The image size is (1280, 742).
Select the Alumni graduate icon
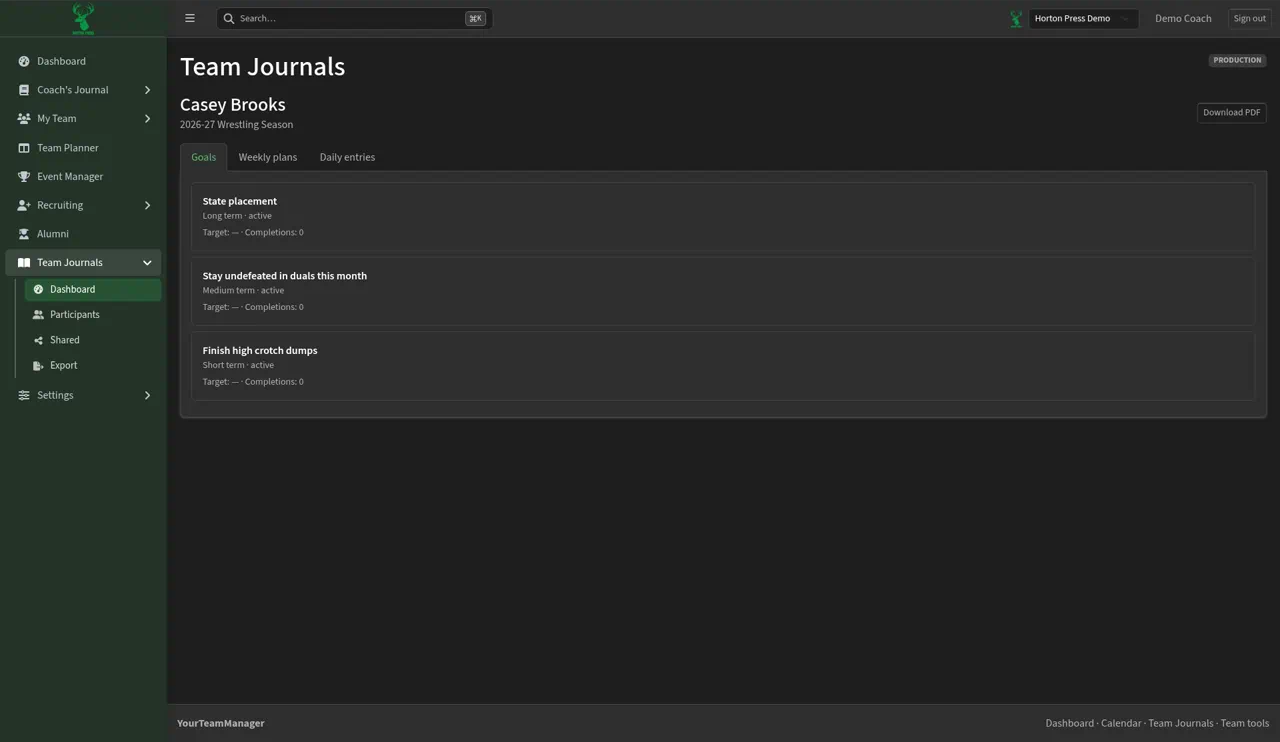24,234
